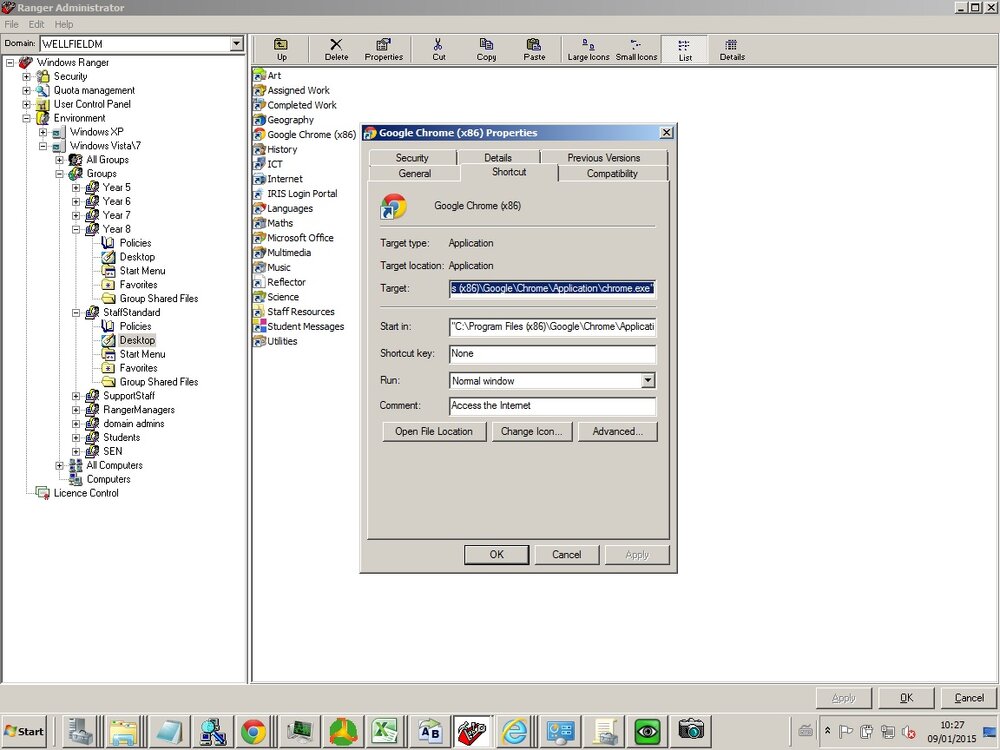Click the camera icon in taskbar
1000x750 pixels.
point(691,732)
